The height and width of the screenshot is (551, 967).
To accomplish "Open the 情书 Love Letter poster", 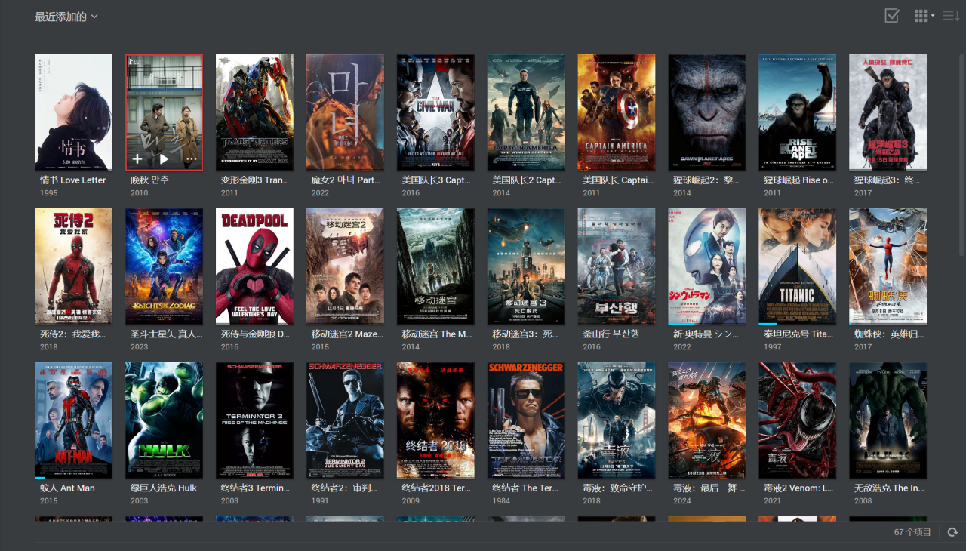I will 73,112.
